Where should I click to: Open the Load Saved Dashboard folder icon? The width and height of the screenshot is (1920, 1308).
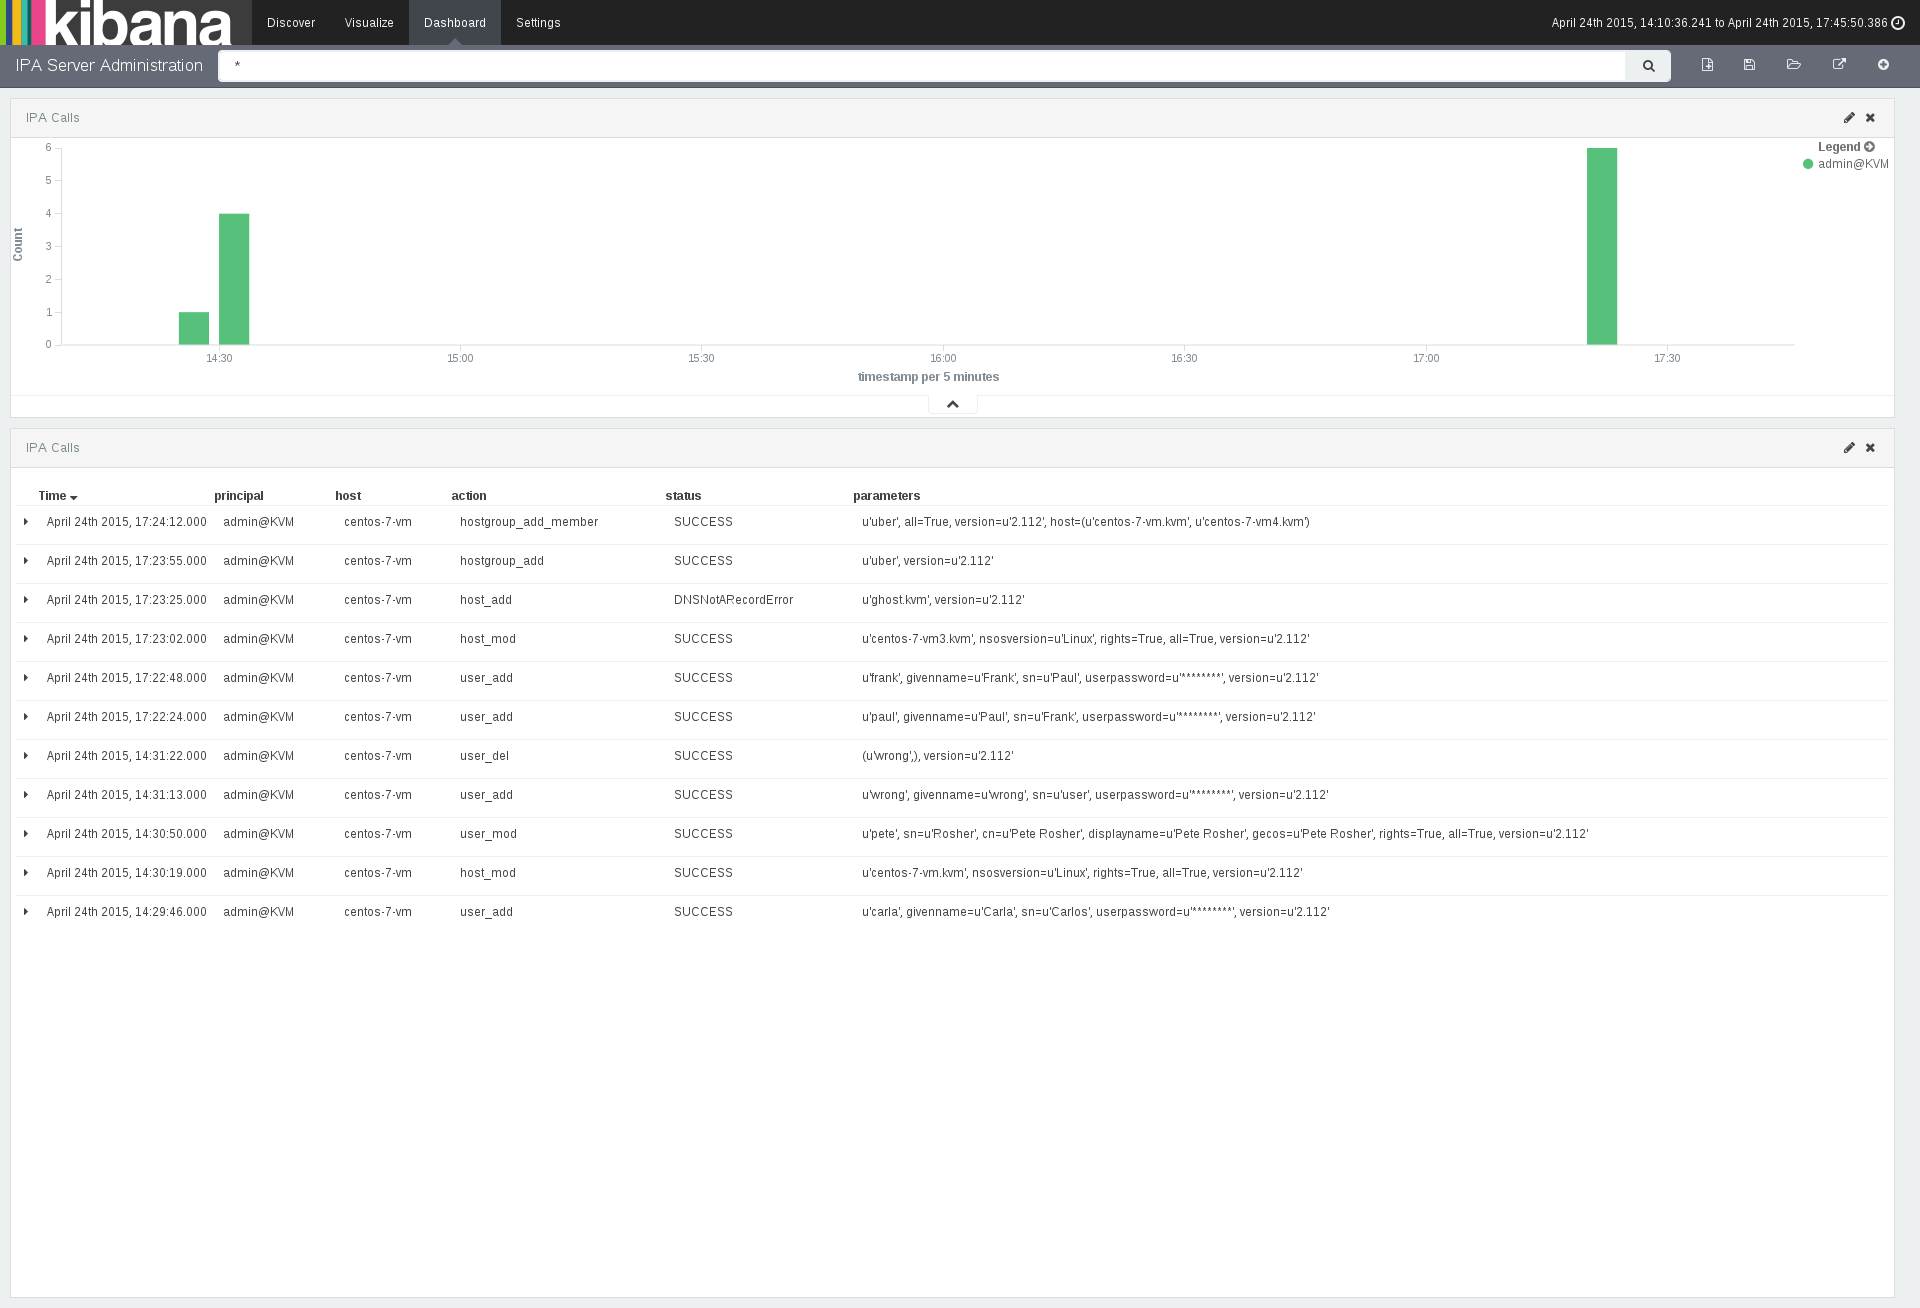(1793, 65)
